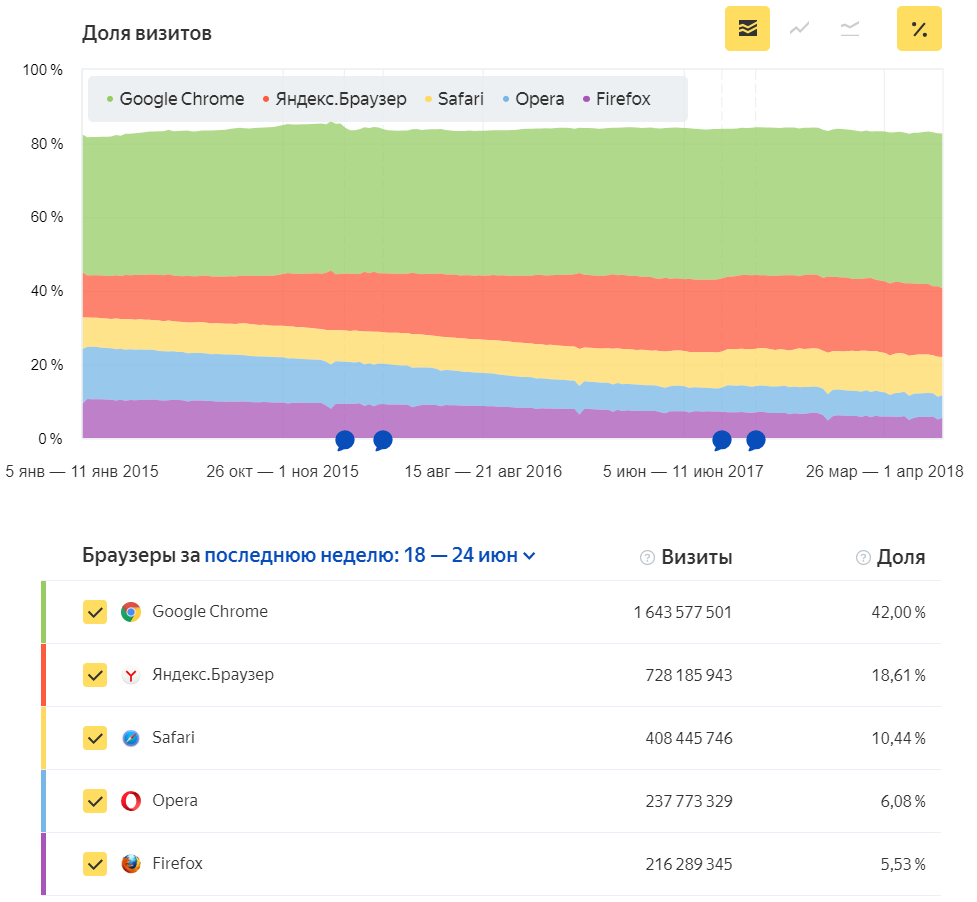
Task: Click the Firefox legend entry
Action: [x=616, y=99]
